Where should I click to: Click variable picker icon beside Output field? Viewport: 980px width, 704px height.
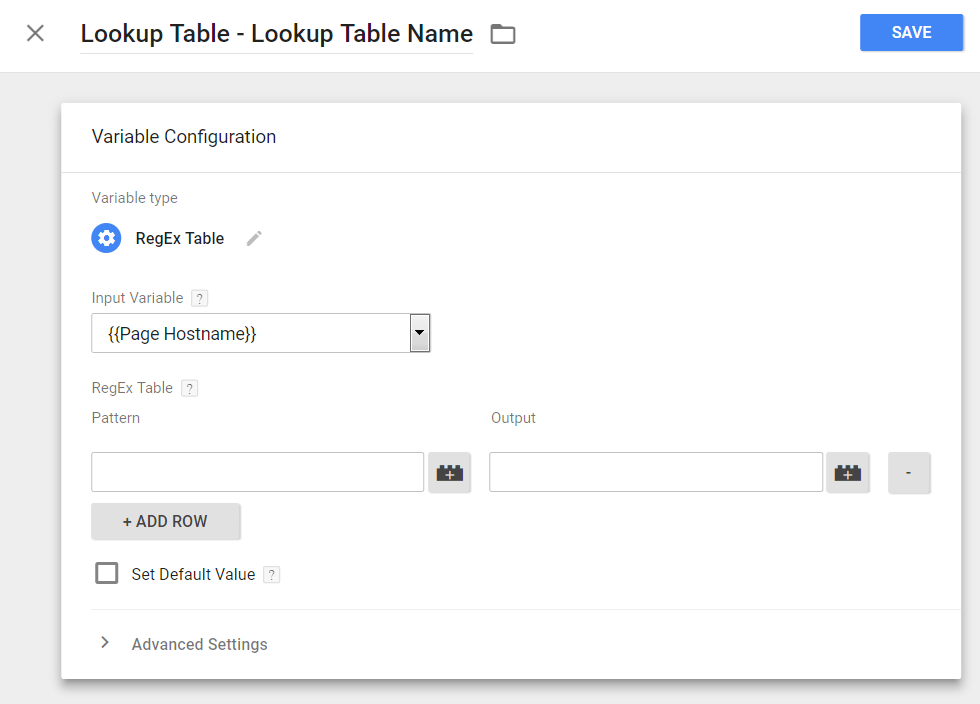[x=848, y=473]
